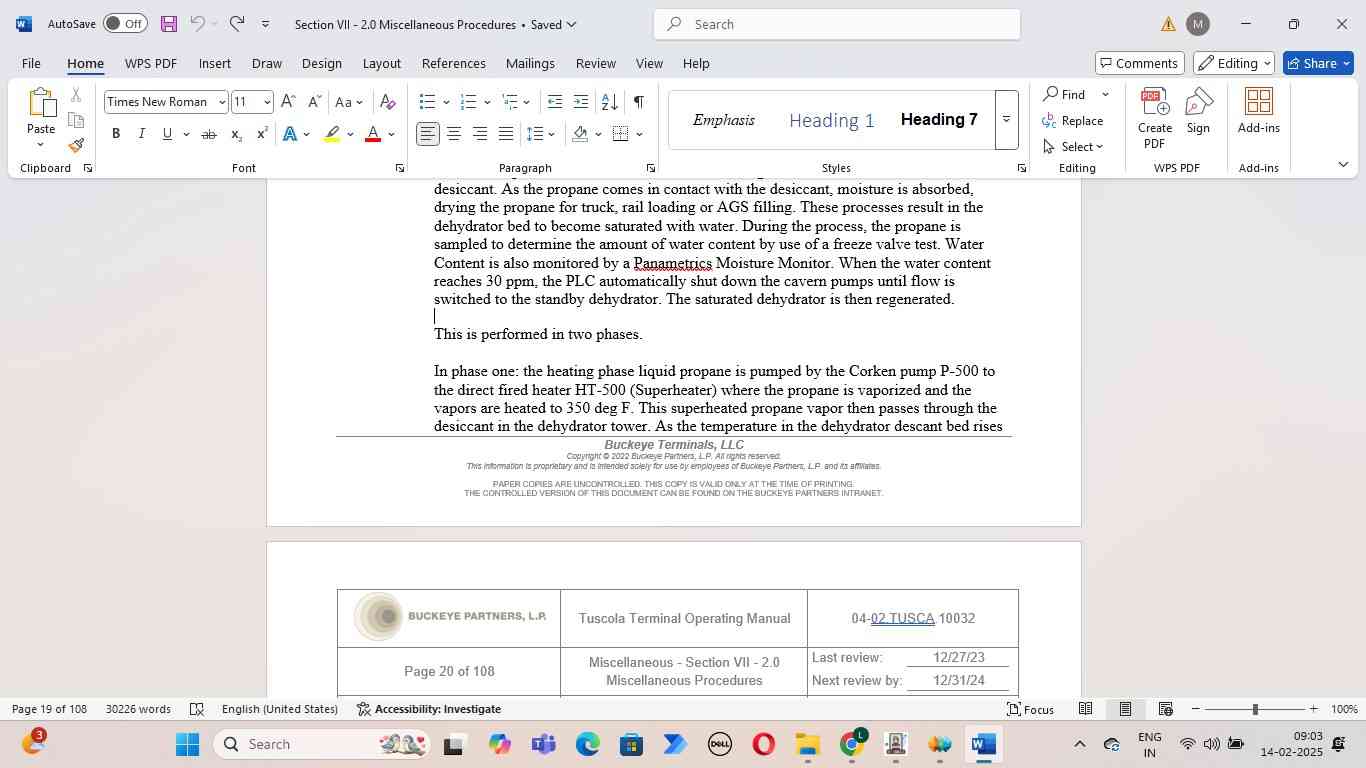1366x768 pixels.
Task: Click the Clear All Formatting icon
Action: click(x=388, y=102)
